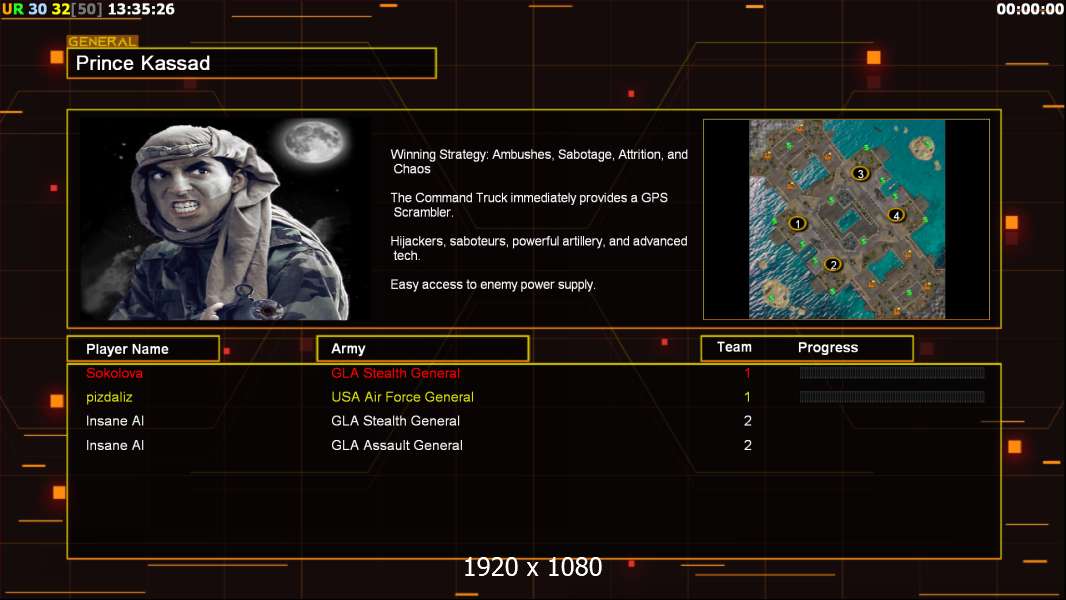The image size is (1066, 600).
Task: Click the Hijackers, saboteurs description line
Action: [539, 248]
